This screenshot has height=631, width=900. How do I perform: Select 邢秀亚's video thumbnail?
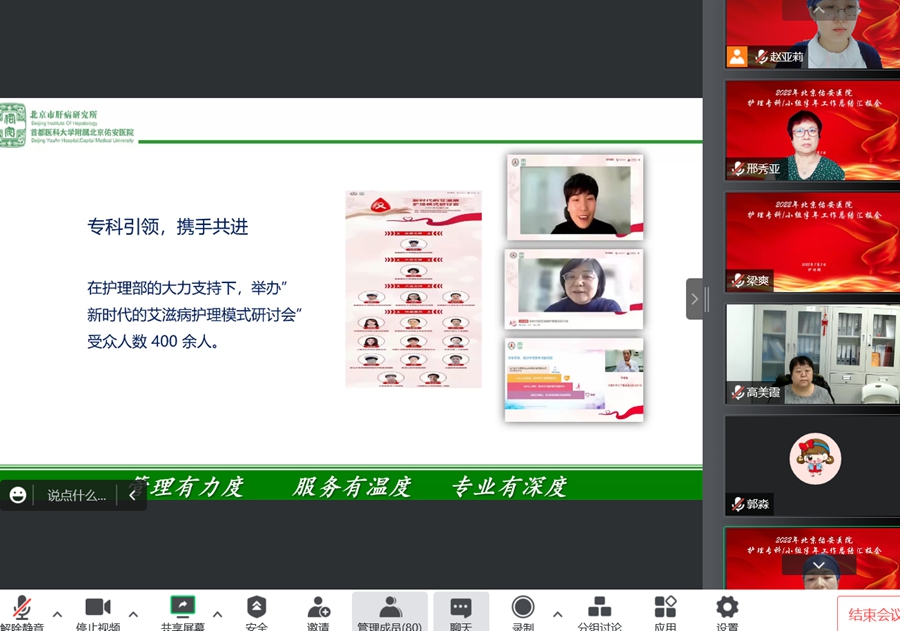tap(812, 131)
